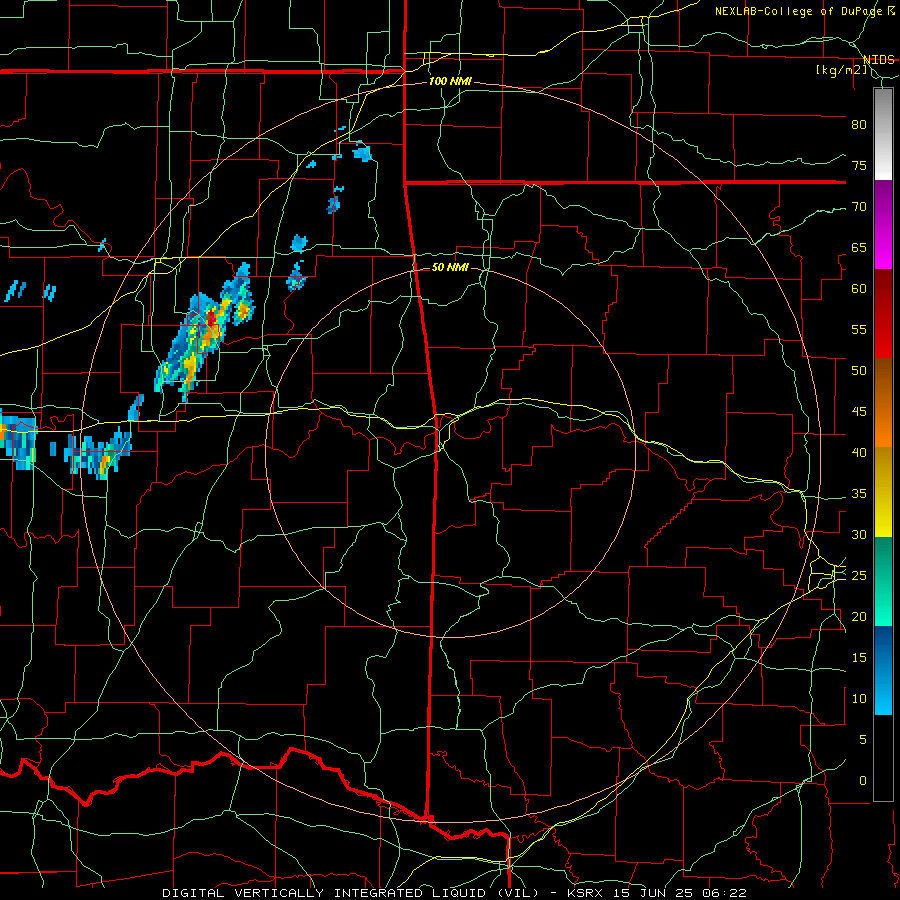The image size is (900, 900).
Task: Click the KSRX radar station identifier
Action: click(585, 893)
